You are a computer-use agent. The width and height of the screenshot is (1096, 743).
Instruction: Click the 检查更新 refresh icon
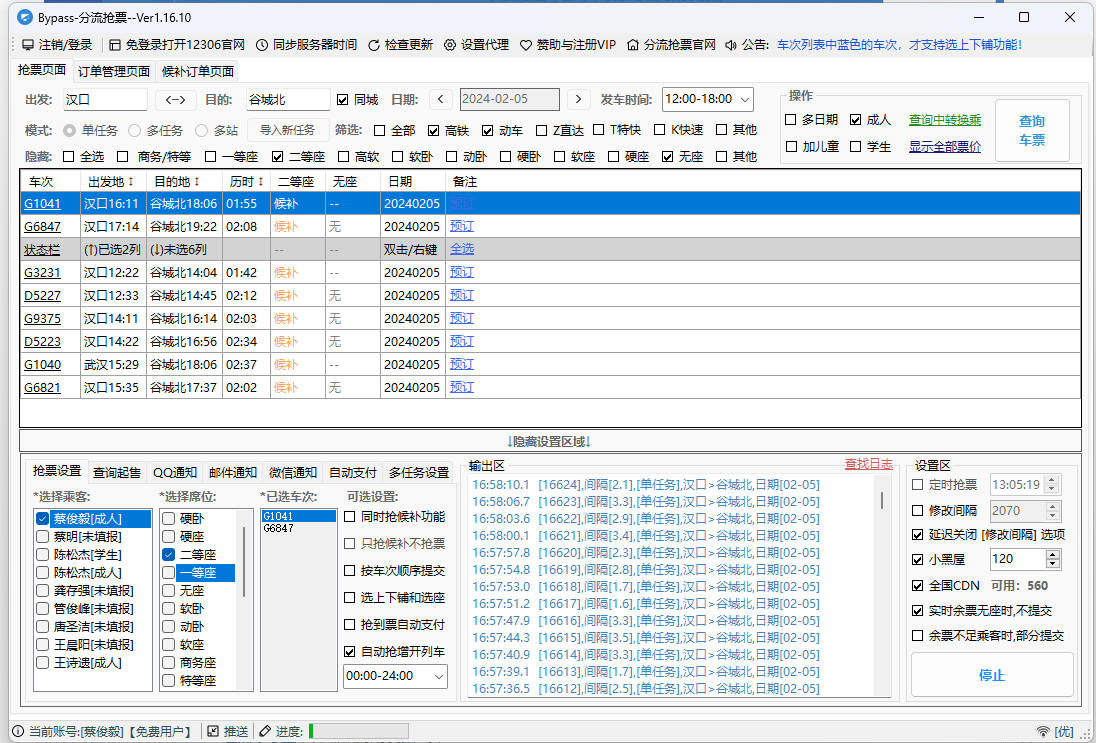tap(374, 45)
